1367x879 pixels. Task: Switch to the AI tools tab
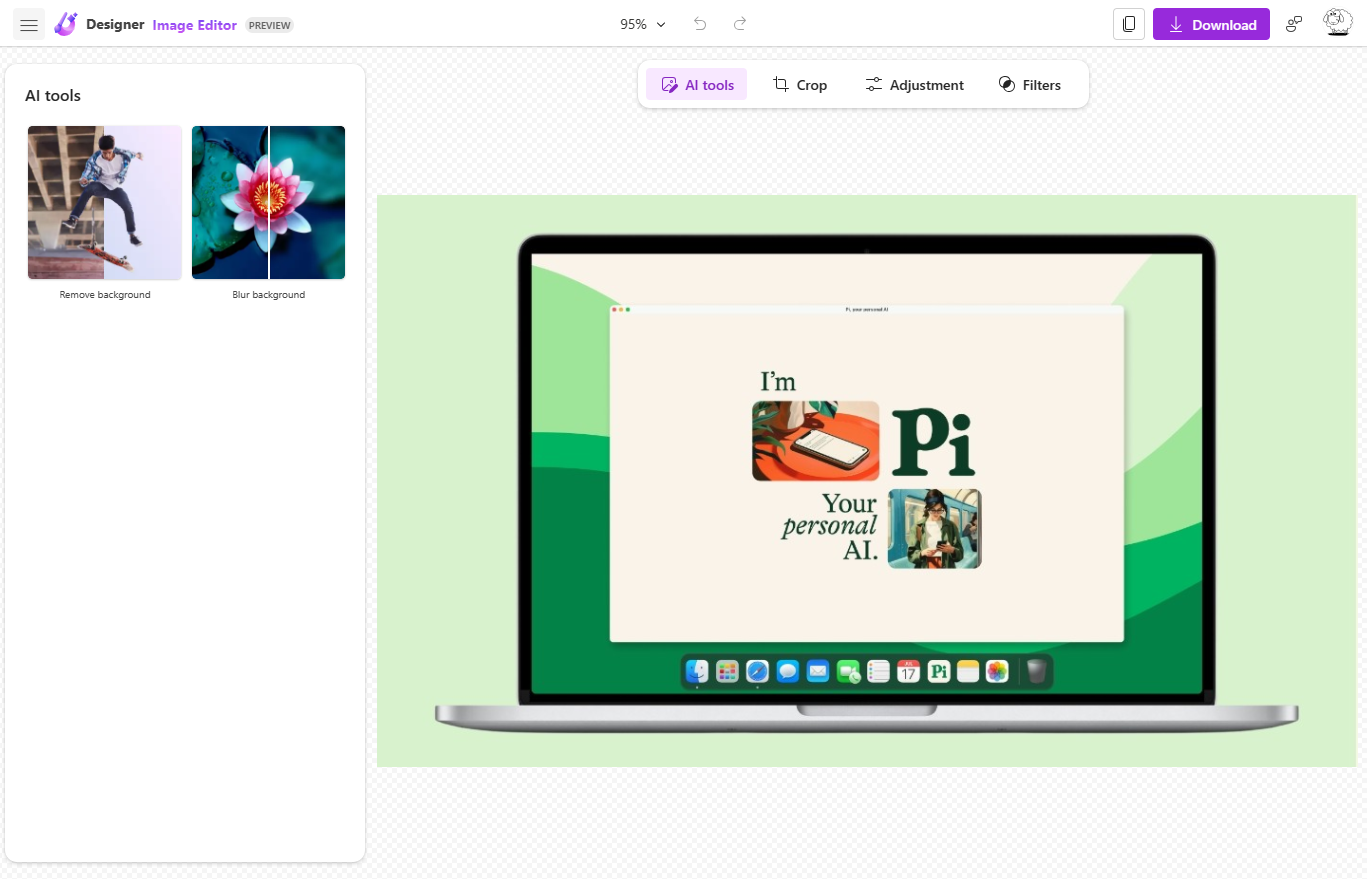(697, 85)
